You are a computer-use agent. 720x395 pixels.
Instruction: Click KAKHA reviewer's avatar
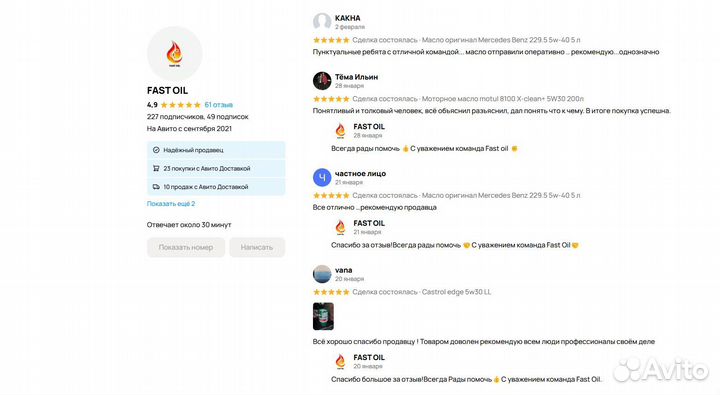322,22
